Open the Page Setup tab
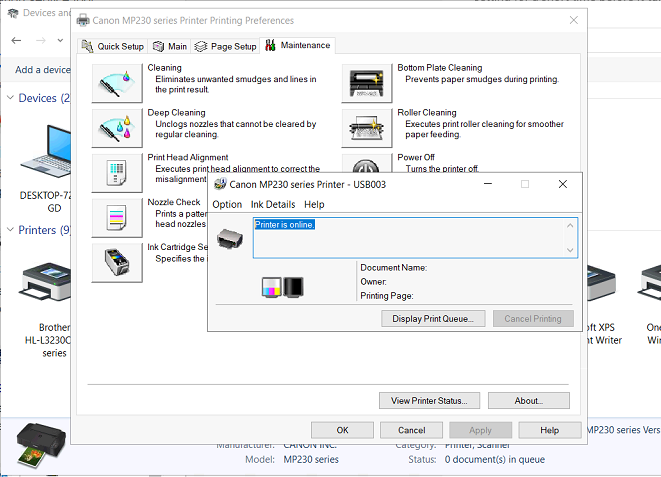 click(x=226, y=46)
